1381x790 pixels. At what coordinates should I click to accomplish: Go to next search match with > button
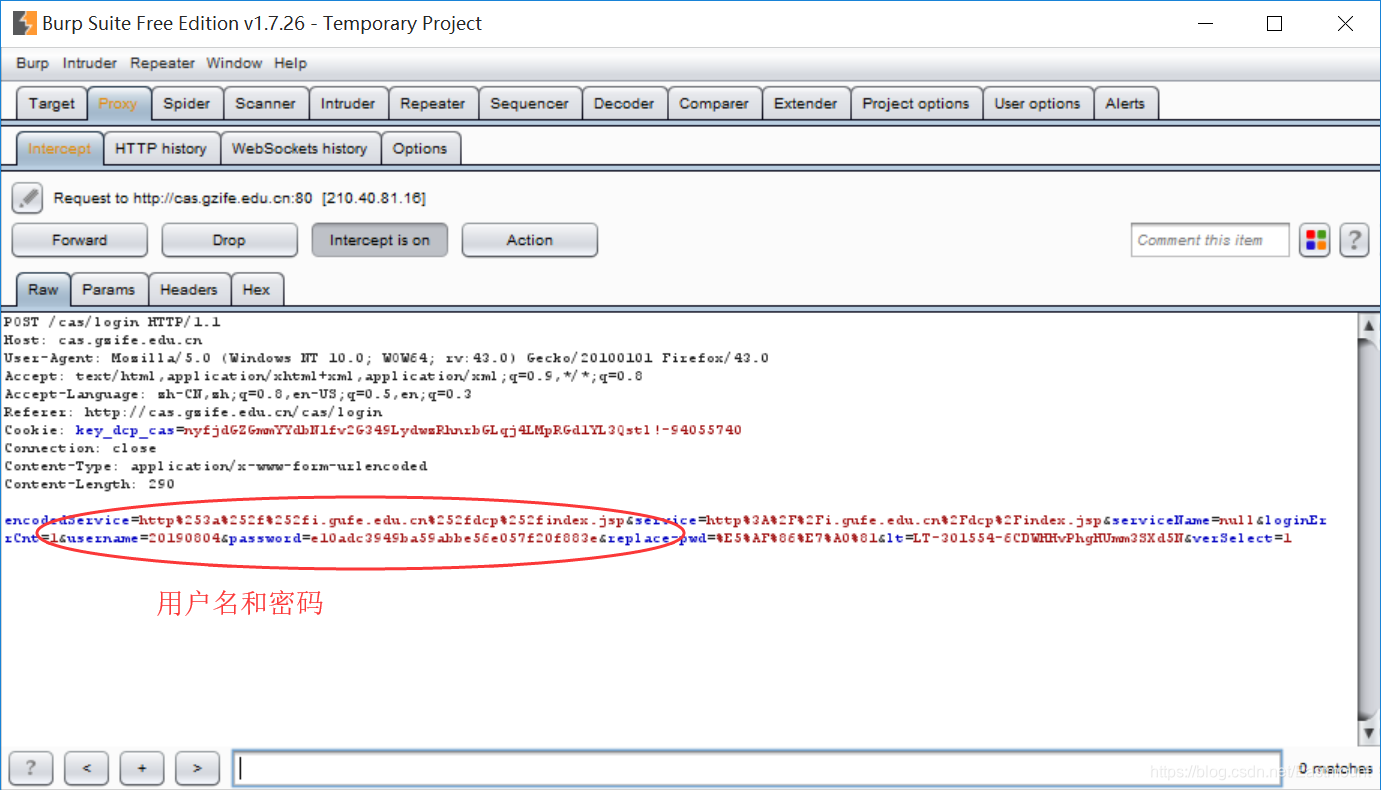[197, 768]
